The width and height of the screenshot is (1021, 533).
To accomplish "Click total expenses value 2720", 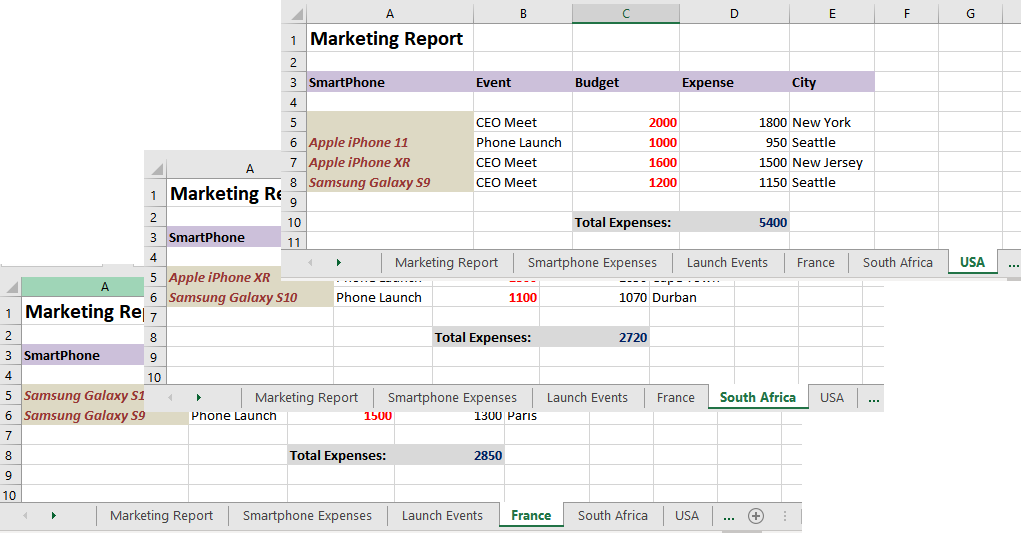I will click(x=594, y=338).
